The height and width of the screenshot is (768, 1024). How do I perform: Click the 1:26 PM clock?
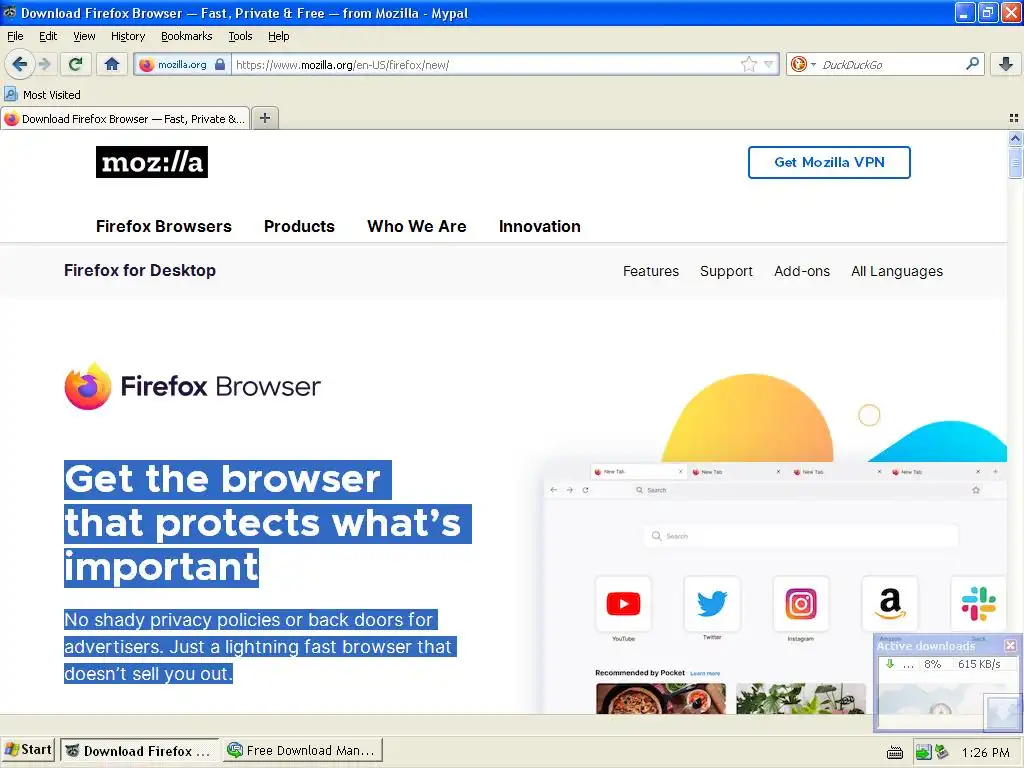pyautogui.click(x=985, y=753)
